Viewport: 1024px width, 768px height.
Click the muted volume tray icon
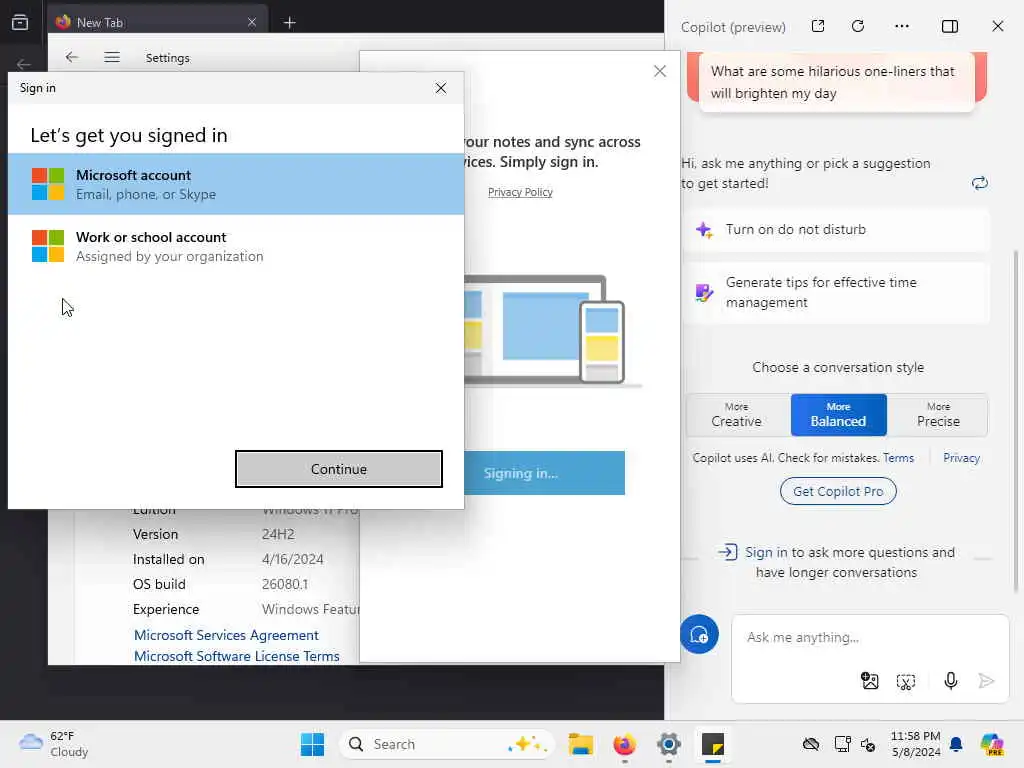click(x=868, y=744)
